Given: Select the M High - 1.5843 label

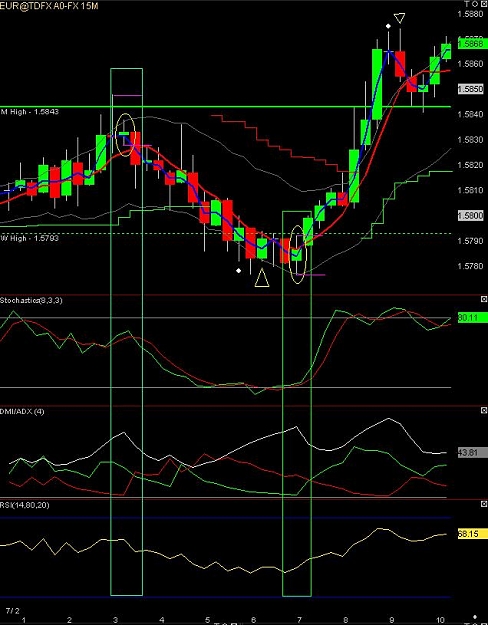Looking at the screenshot, I should (x=31, y=112).
